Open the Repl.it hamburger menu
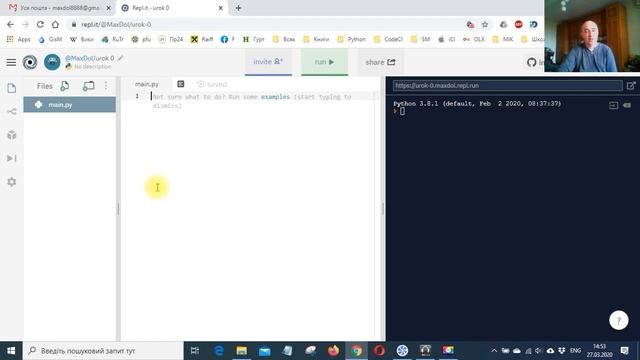 (x=11, y=62)
